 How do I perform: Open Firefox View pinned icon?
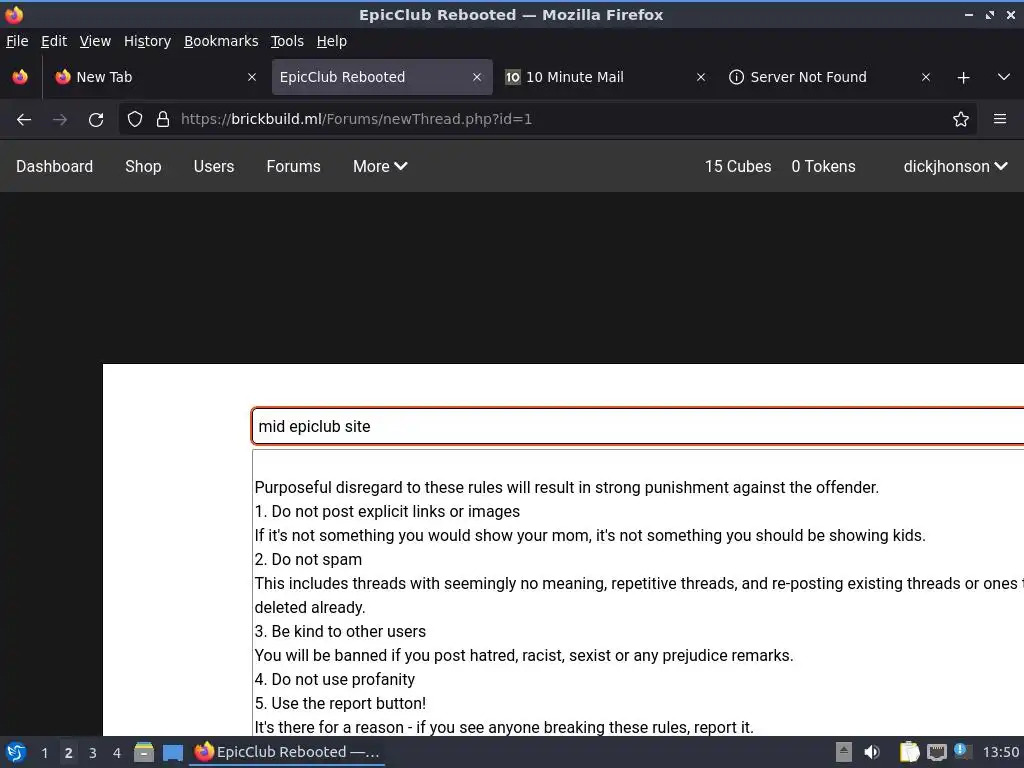(x=20, y=77)
